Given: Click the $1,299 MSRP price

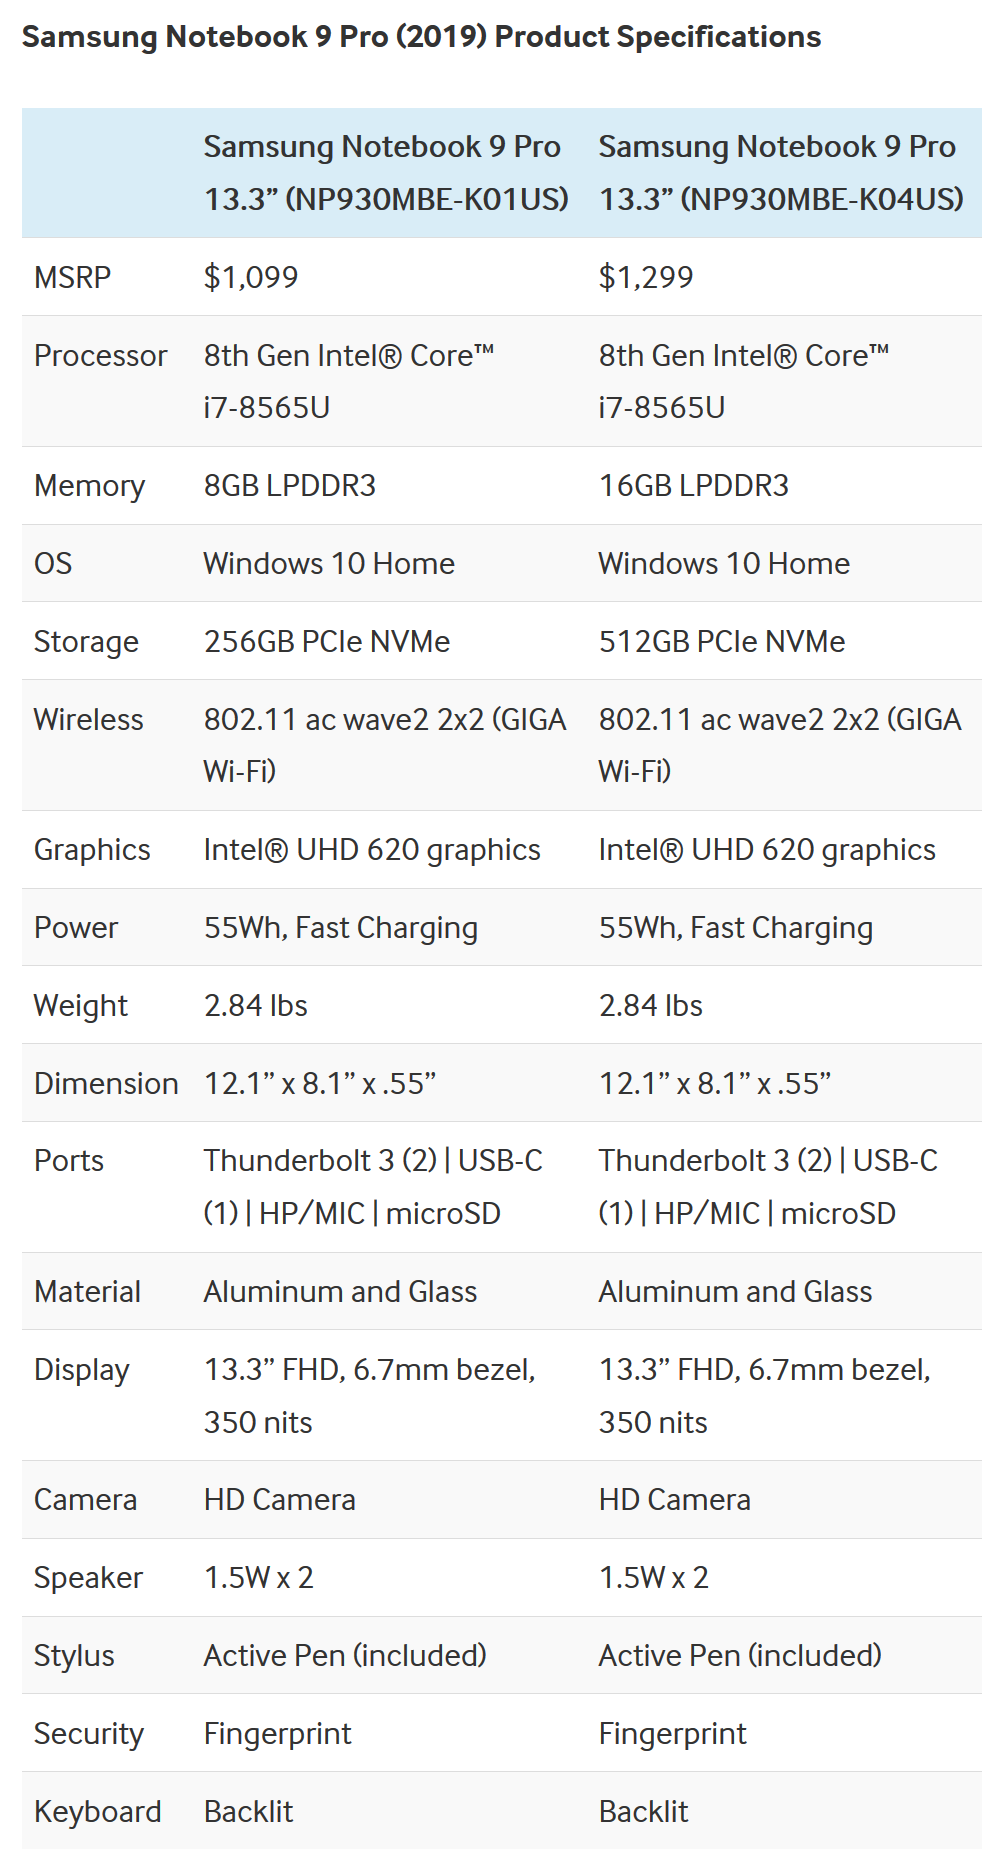Looking at the screenshot, I should pos(646,277).
